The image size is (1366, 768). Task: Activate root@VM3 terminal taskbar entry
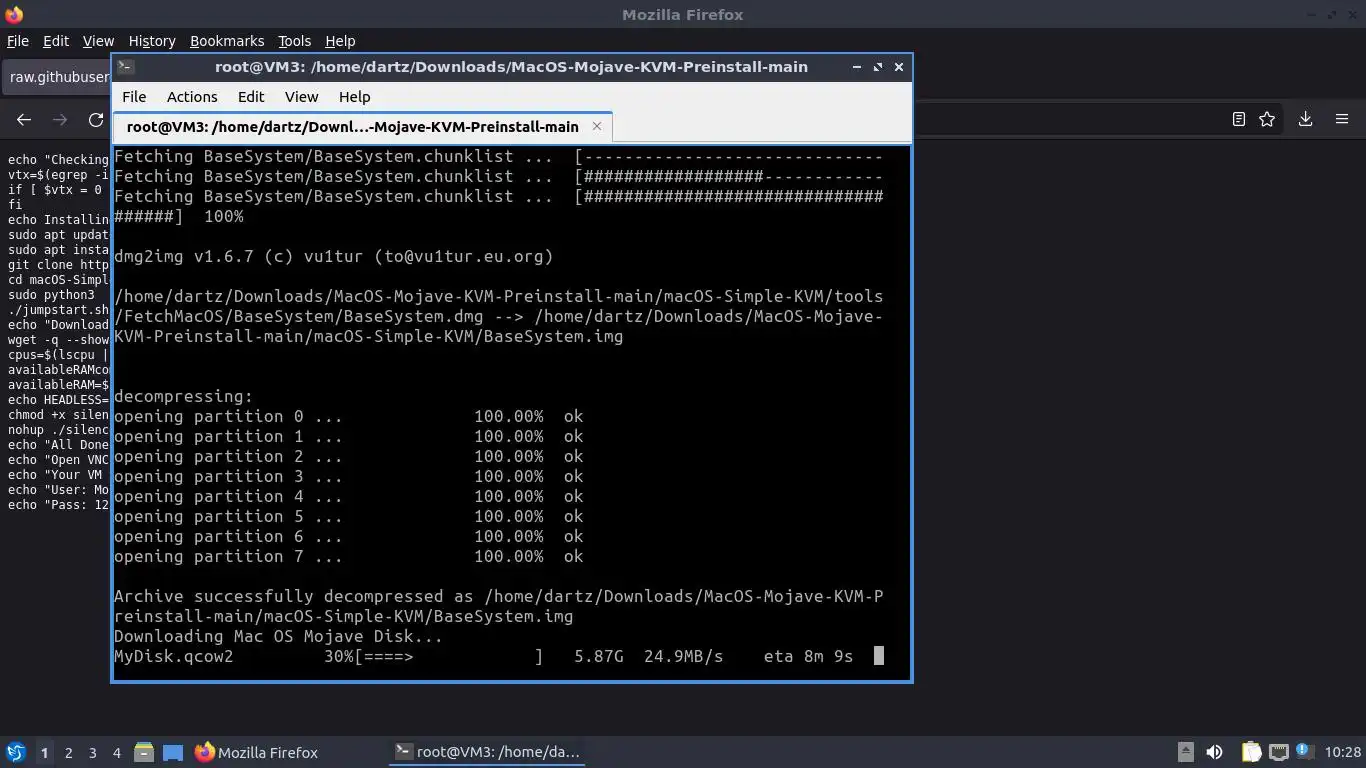tap(488, 752)
